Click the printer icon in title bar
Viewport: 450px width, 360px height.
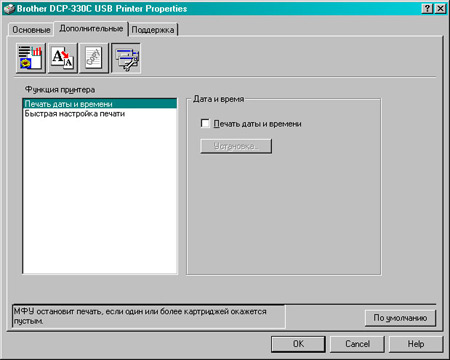(x=9, y=8)
